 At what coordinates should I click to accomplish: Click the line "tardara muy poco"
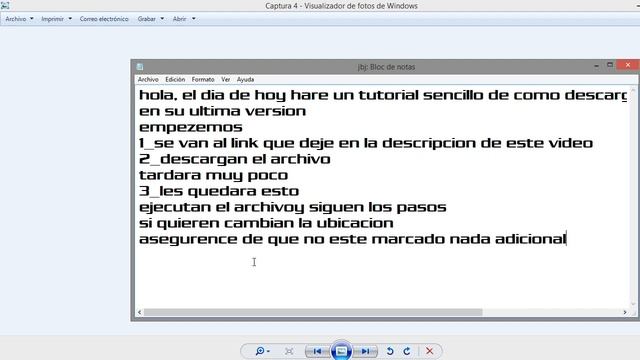pos(213,176)
